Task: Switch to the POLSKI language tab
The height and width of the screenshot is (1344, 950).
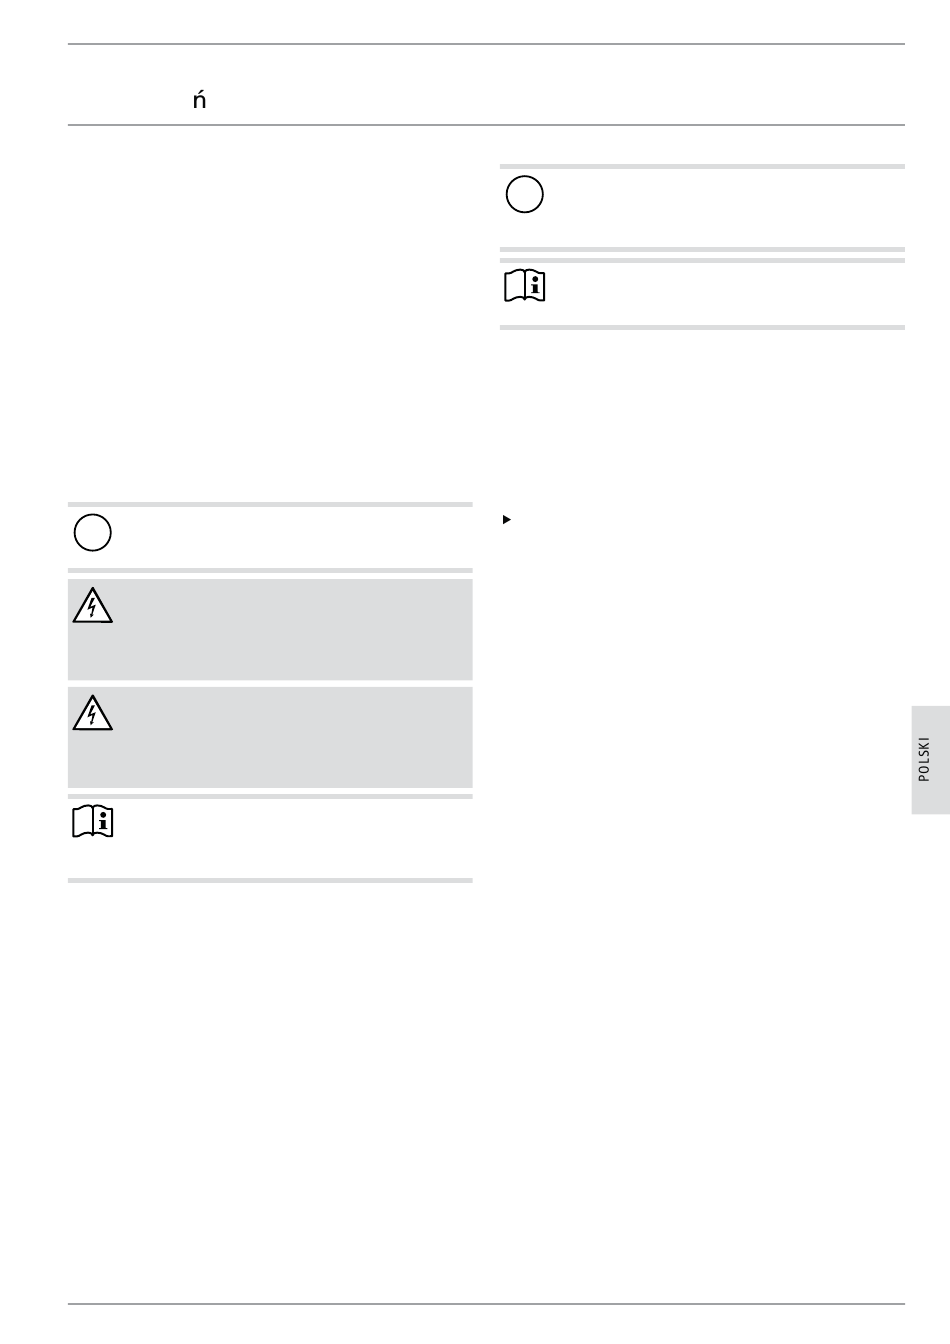Action: click(x=930, y=759)
